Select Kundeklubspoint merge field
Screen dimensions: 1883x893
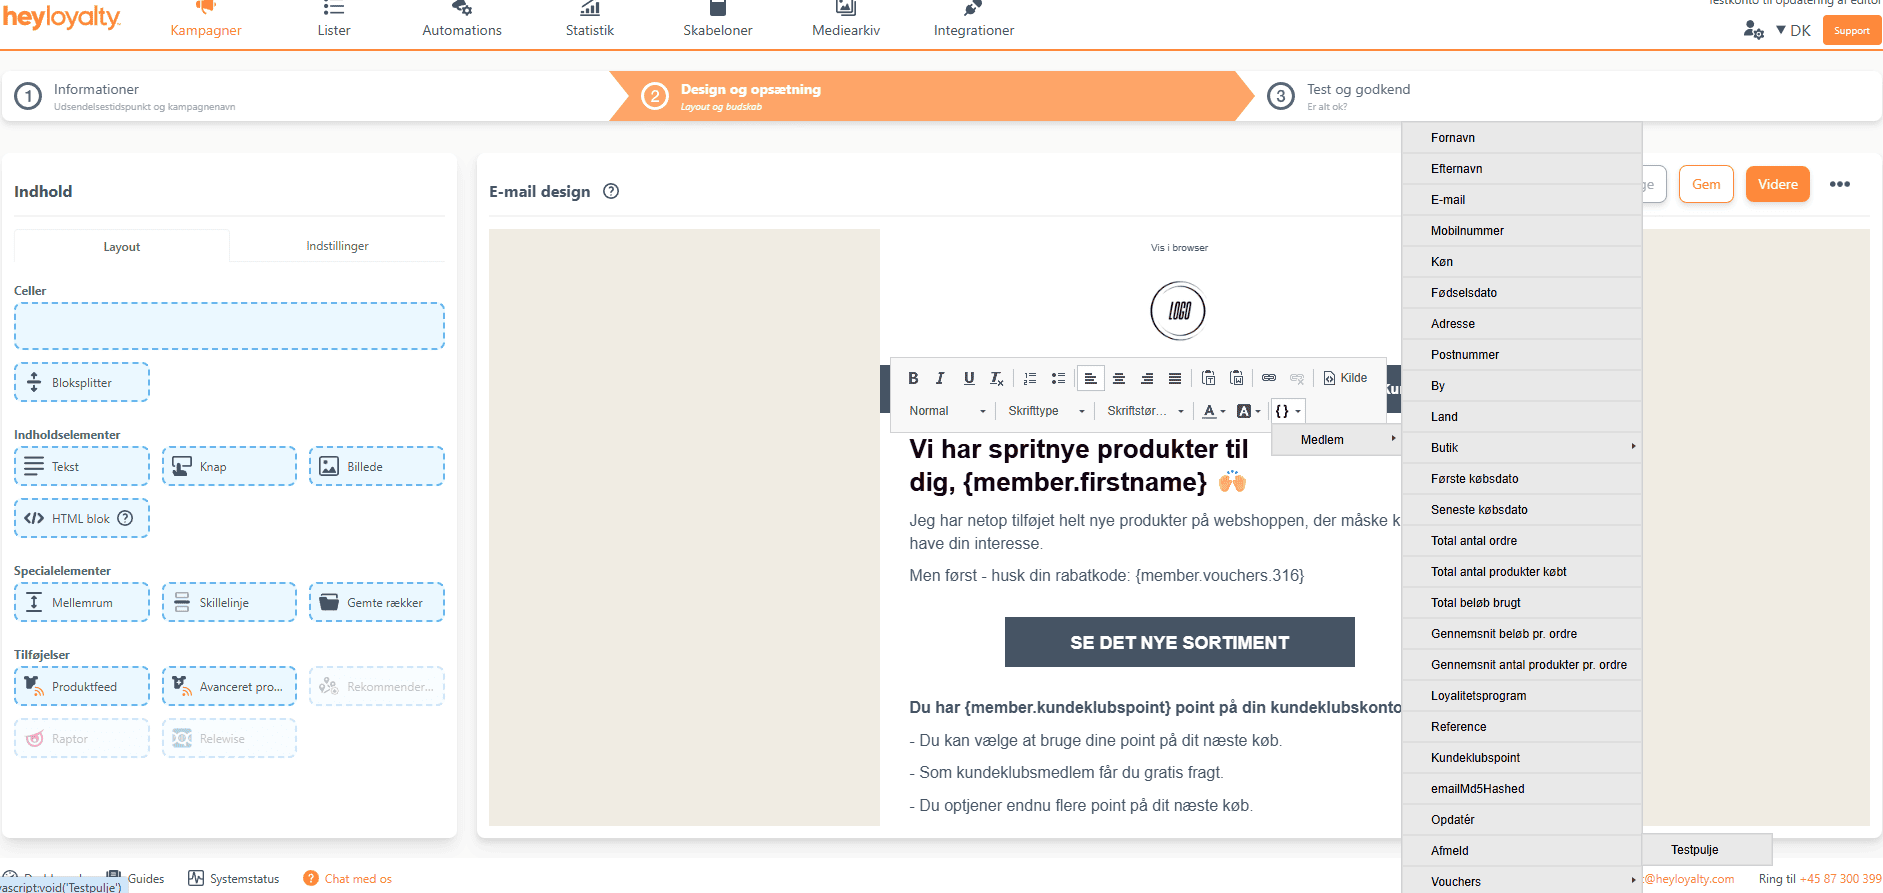(1522, 758)
